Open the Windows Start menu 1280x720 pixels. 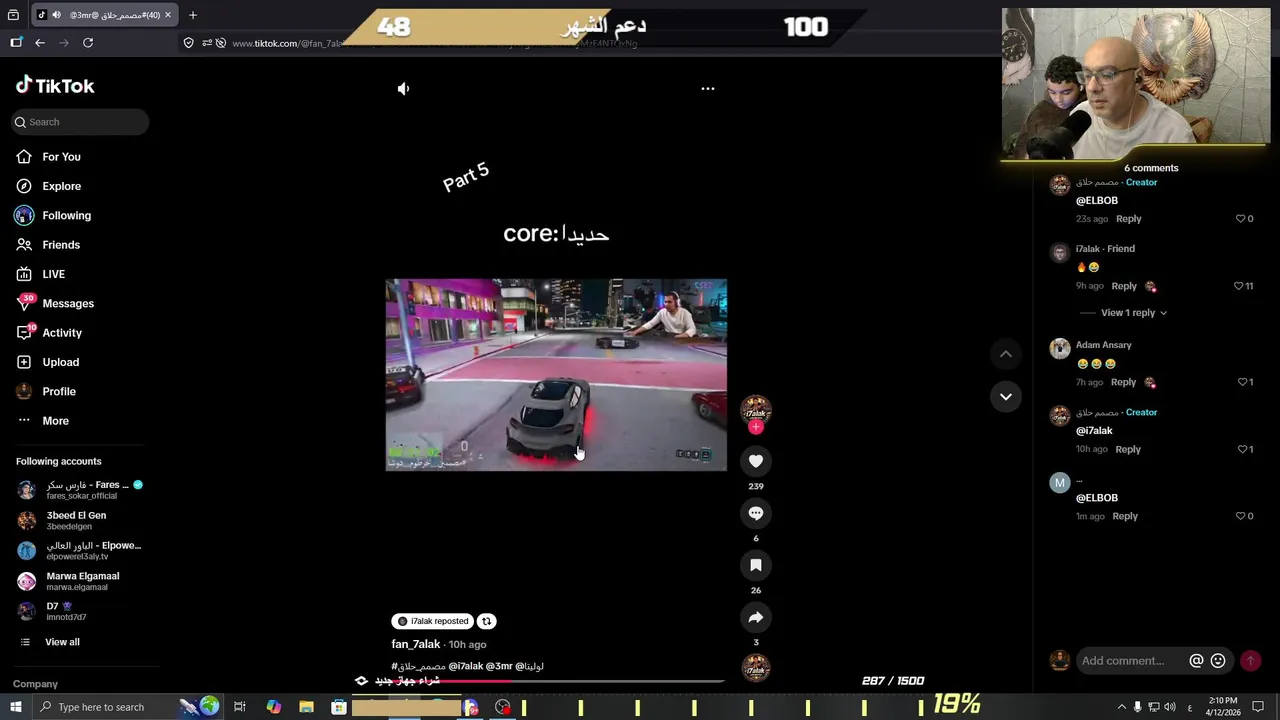coord(14,707)
